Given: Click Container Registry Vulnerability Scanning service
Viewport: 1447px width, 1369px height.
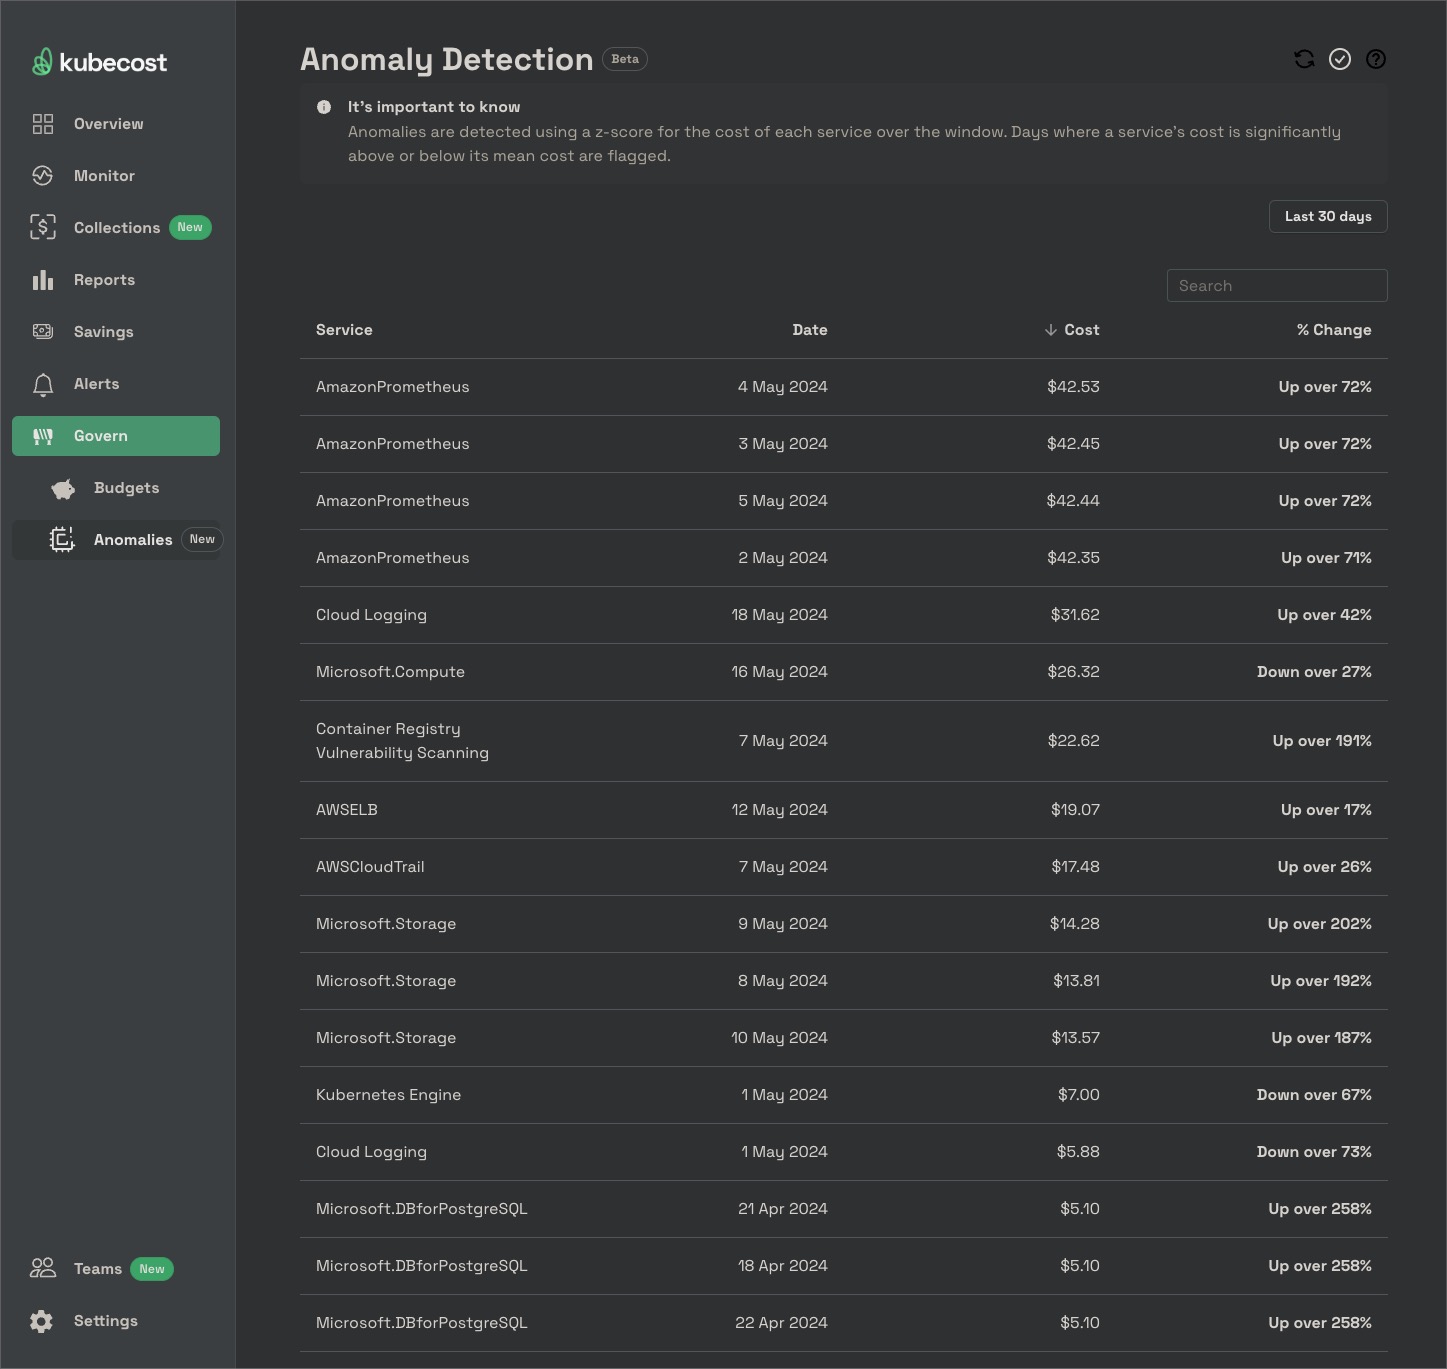Looking at the screenshot, I should tap(402, 741).
